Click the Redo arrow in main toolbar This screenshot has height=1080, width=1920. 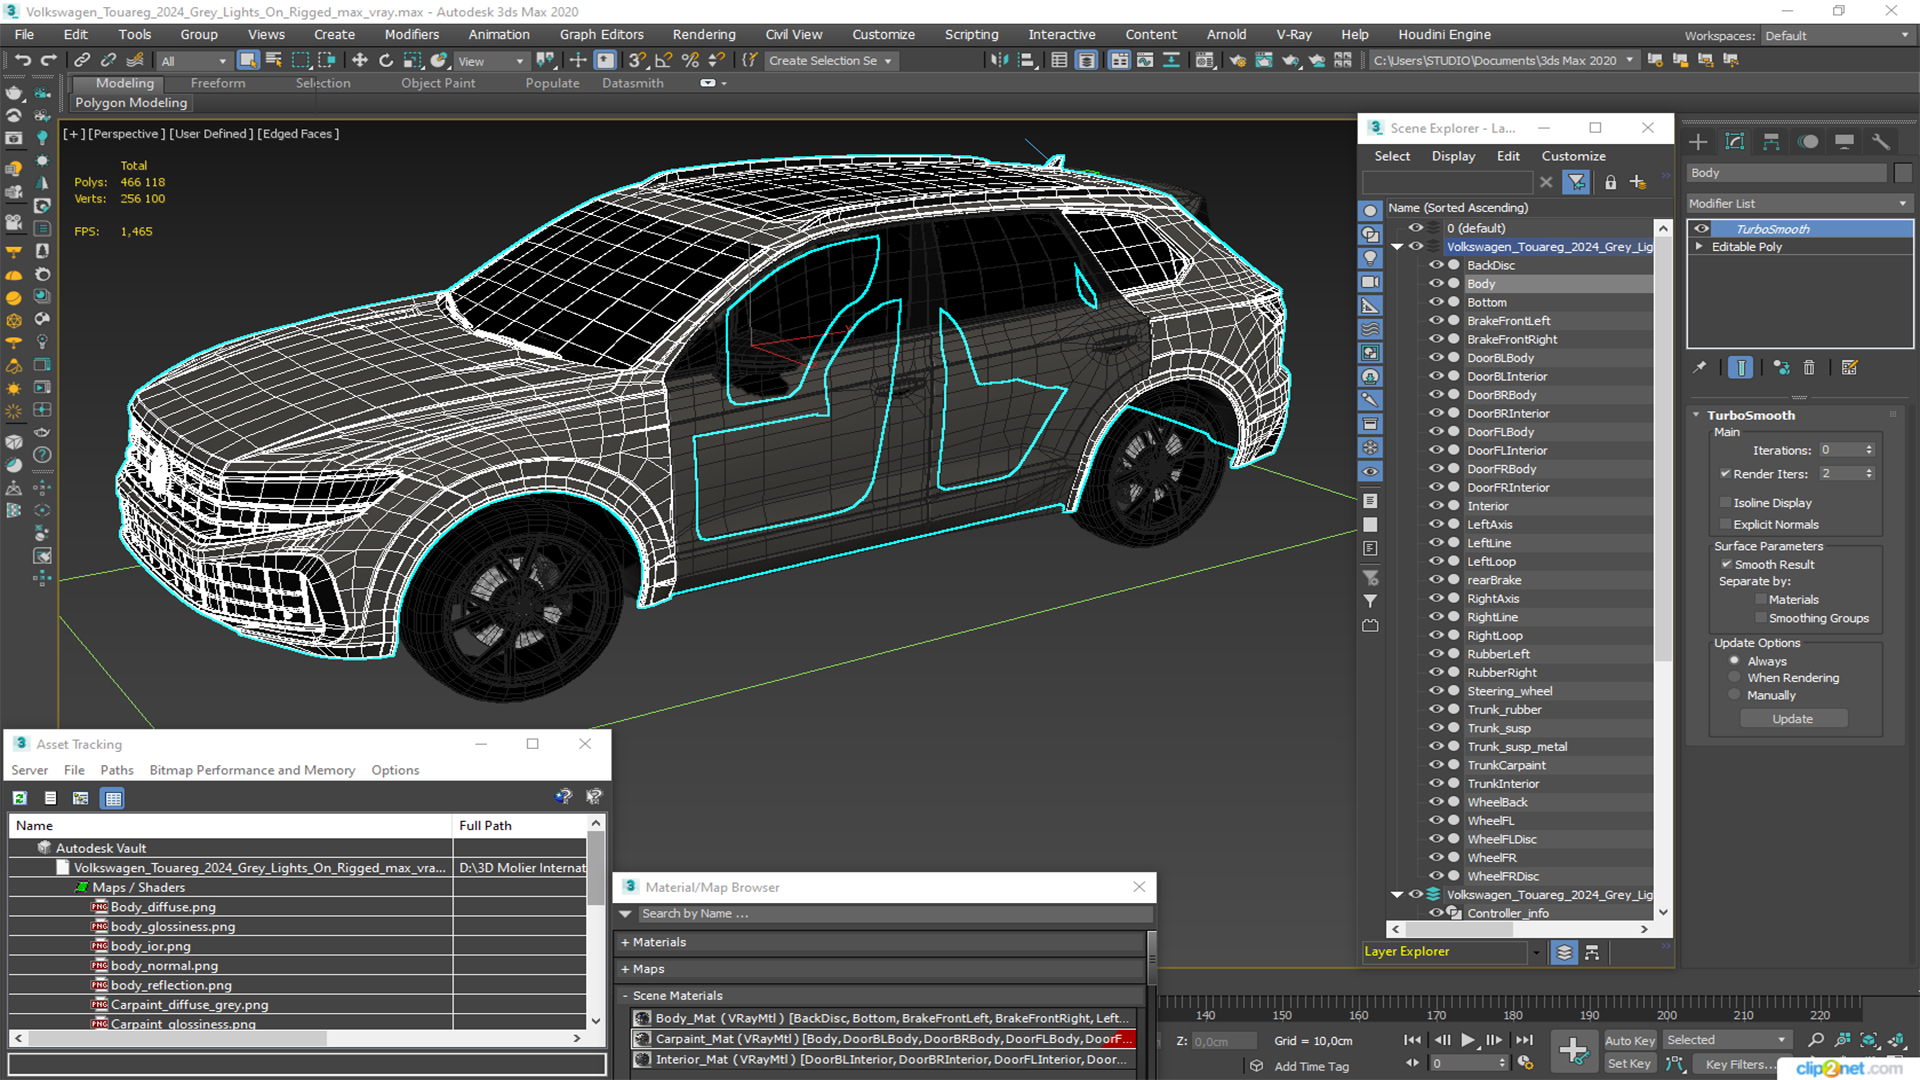48,61
